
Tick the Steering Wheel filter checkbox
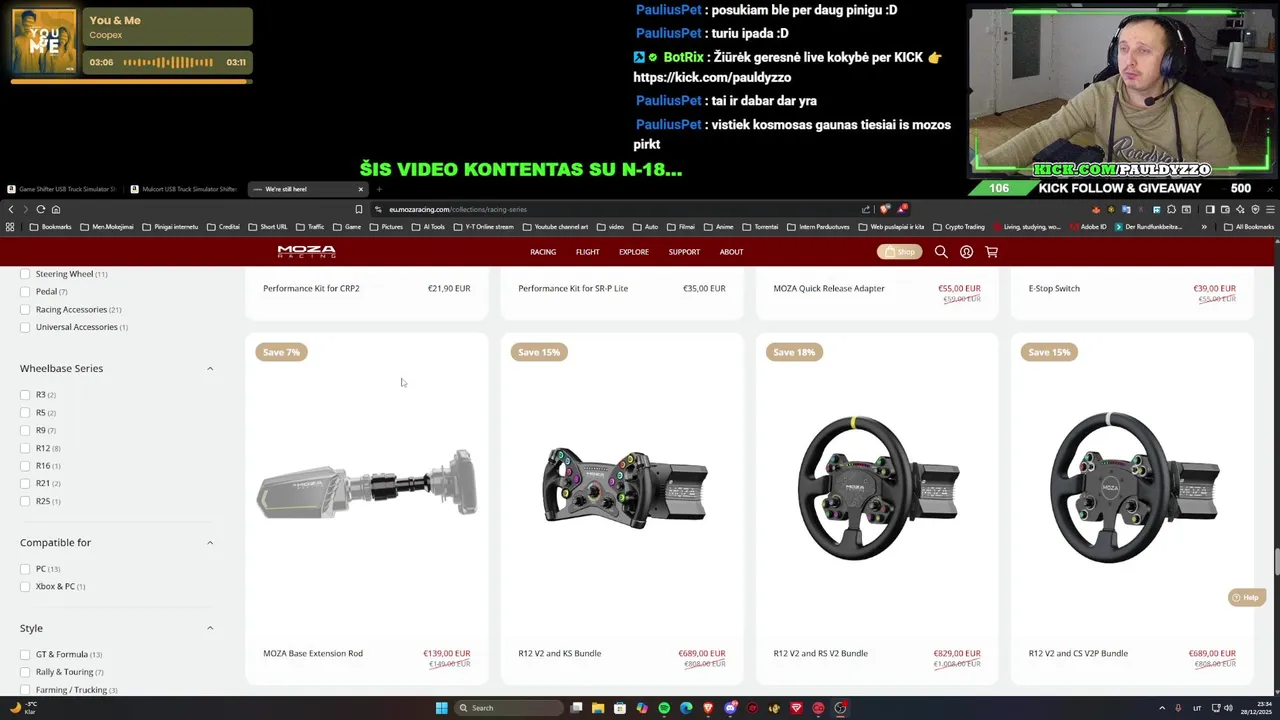25,274
